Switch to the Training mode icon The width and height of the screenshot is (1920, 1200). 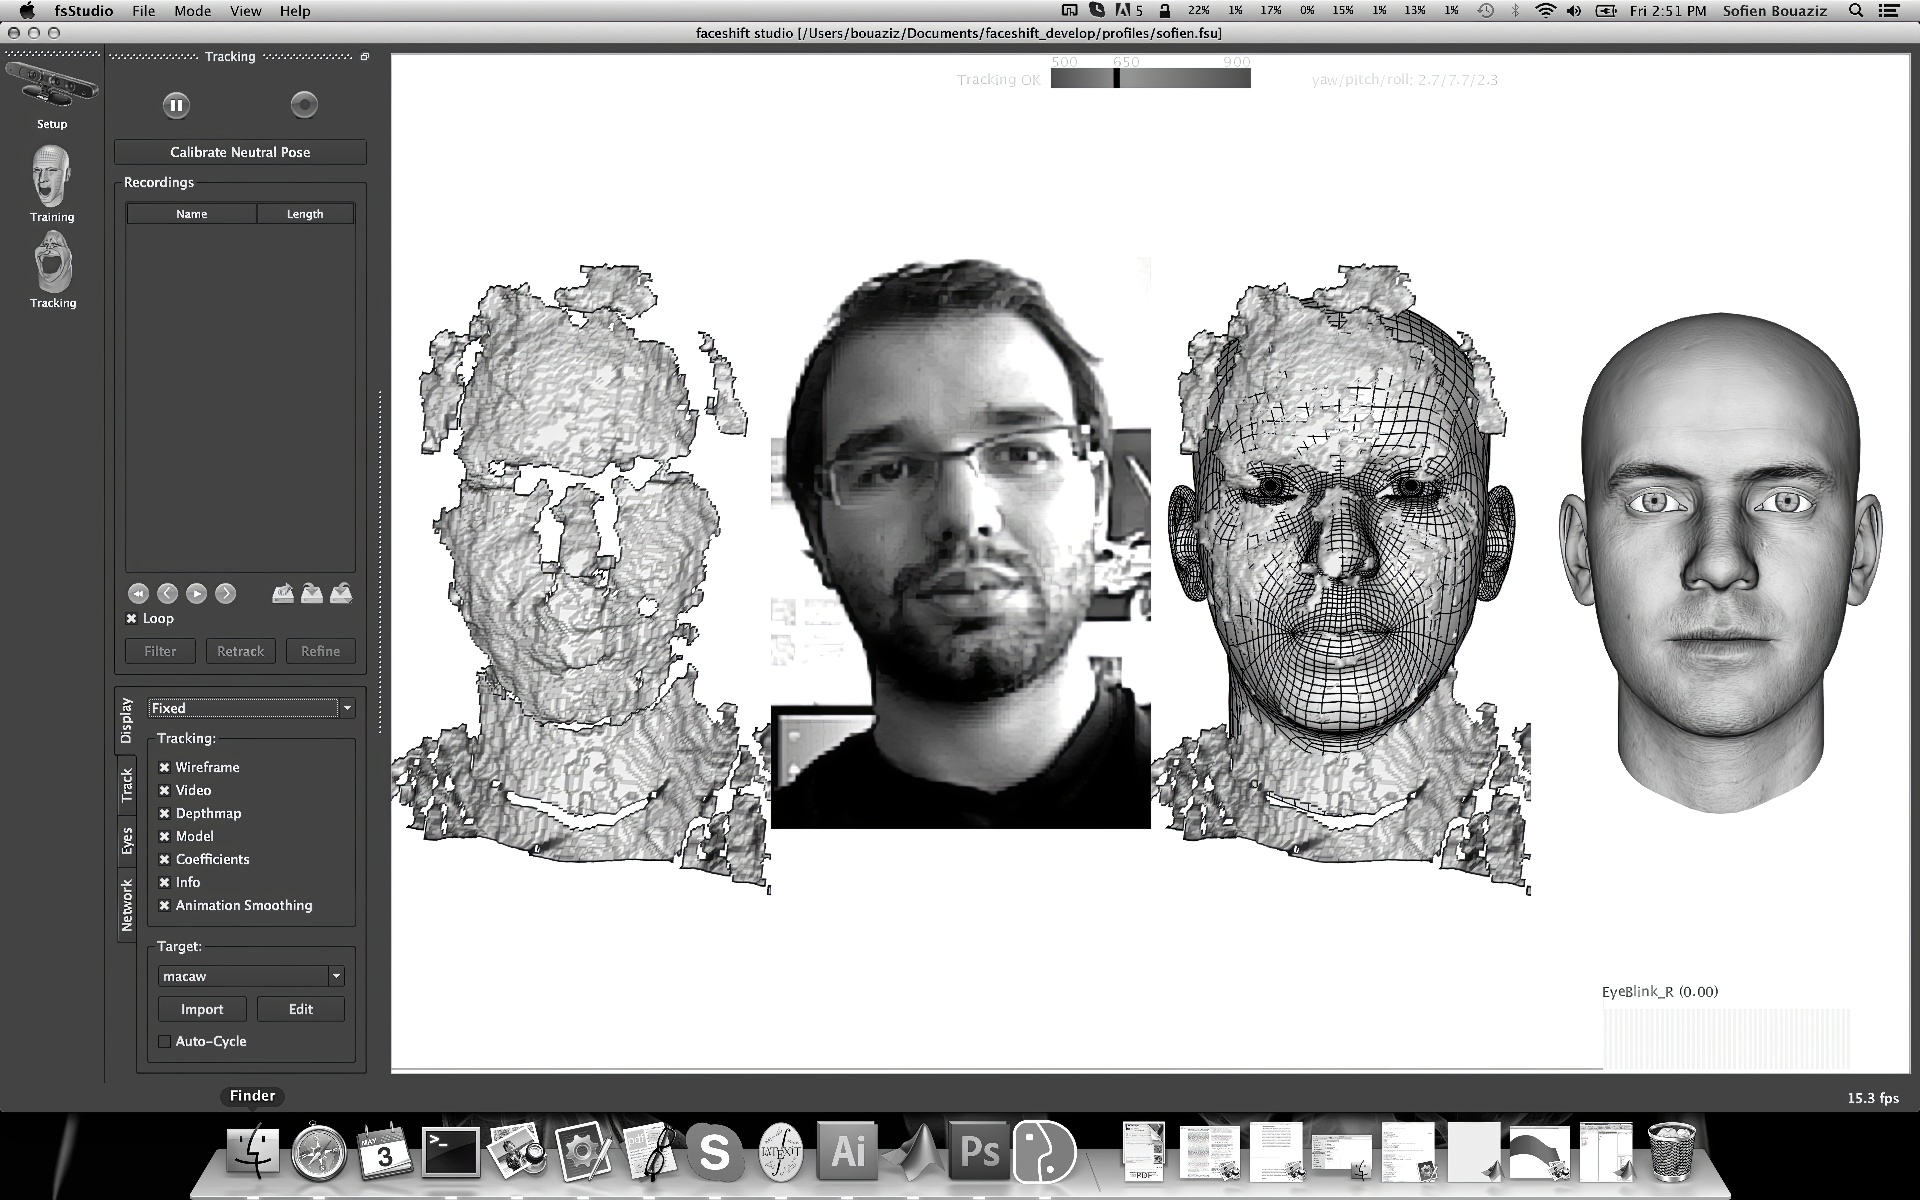pyautogui.click(x=51, y=178)
